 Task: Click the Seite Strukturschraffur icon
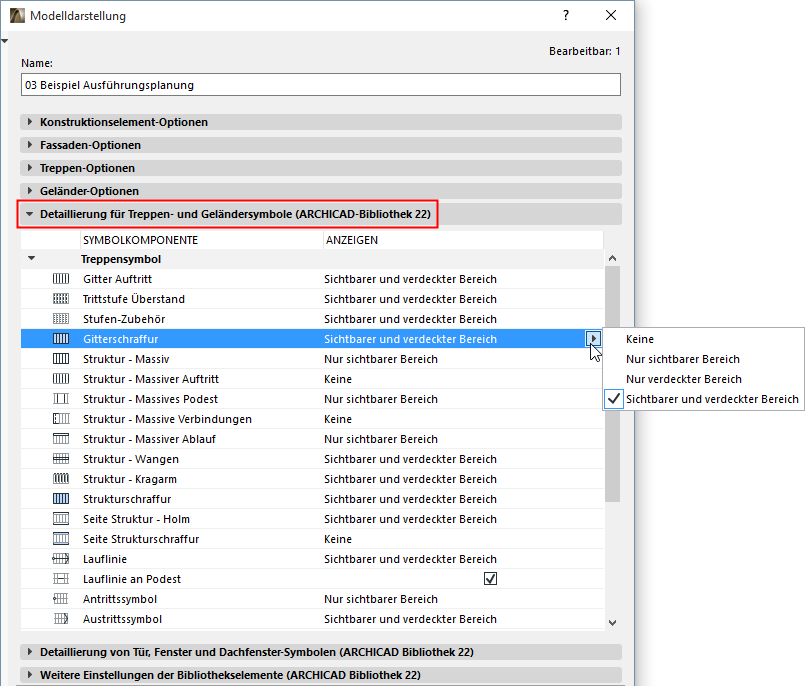[x=61, y=539]
